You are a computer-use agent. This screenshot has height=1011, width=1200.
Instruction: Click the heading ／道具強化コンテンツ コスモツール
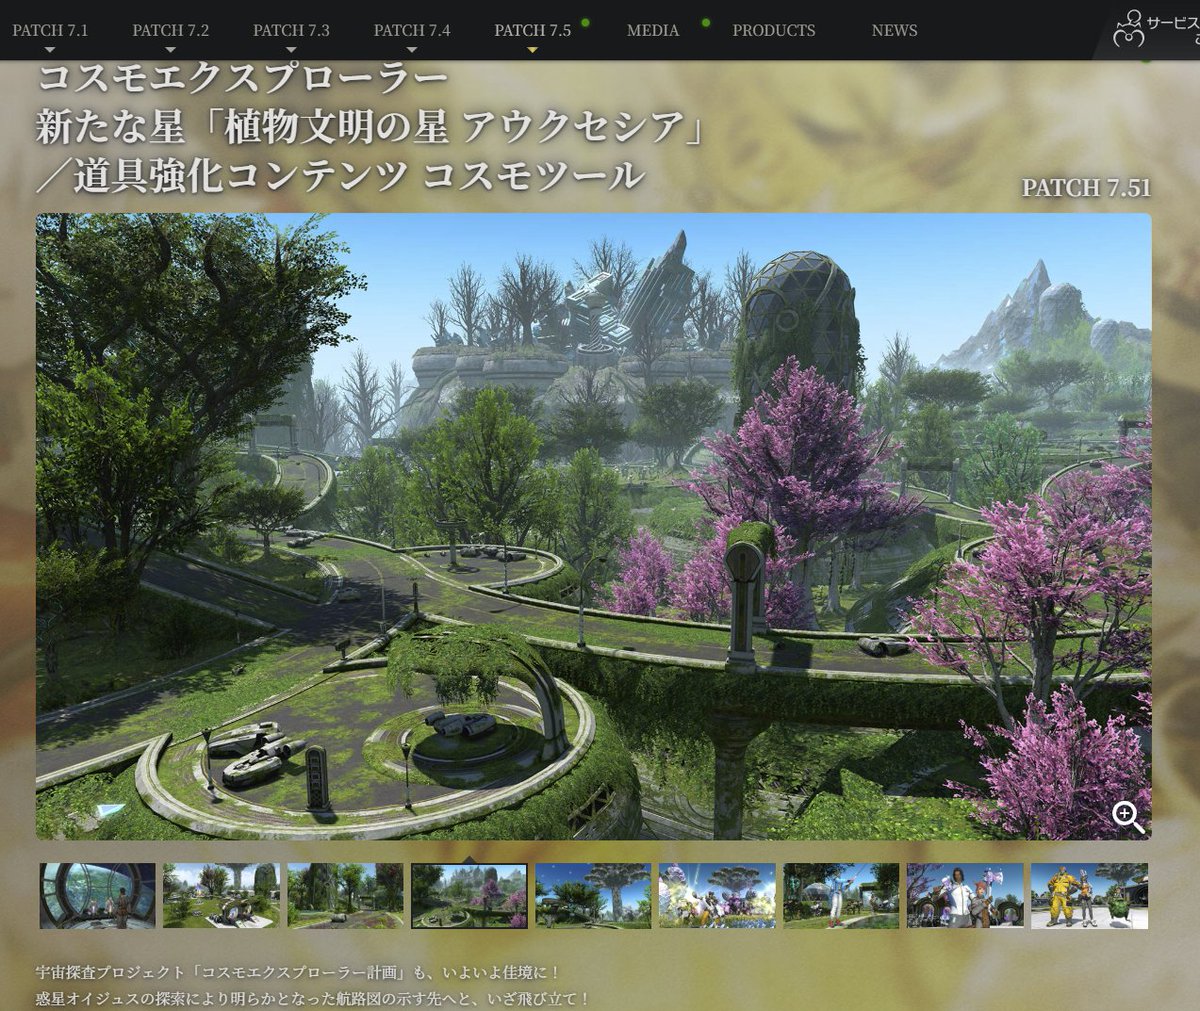[340, 176]
